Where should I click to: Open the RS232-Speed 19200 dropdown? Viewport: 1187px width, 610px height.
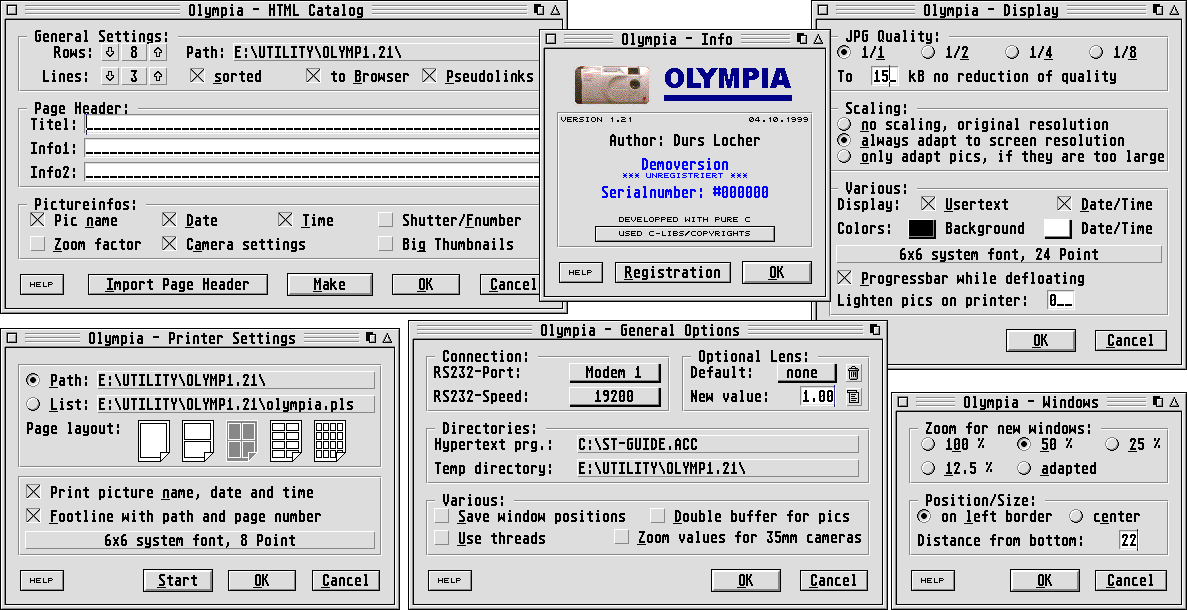[x=615, y=397]
